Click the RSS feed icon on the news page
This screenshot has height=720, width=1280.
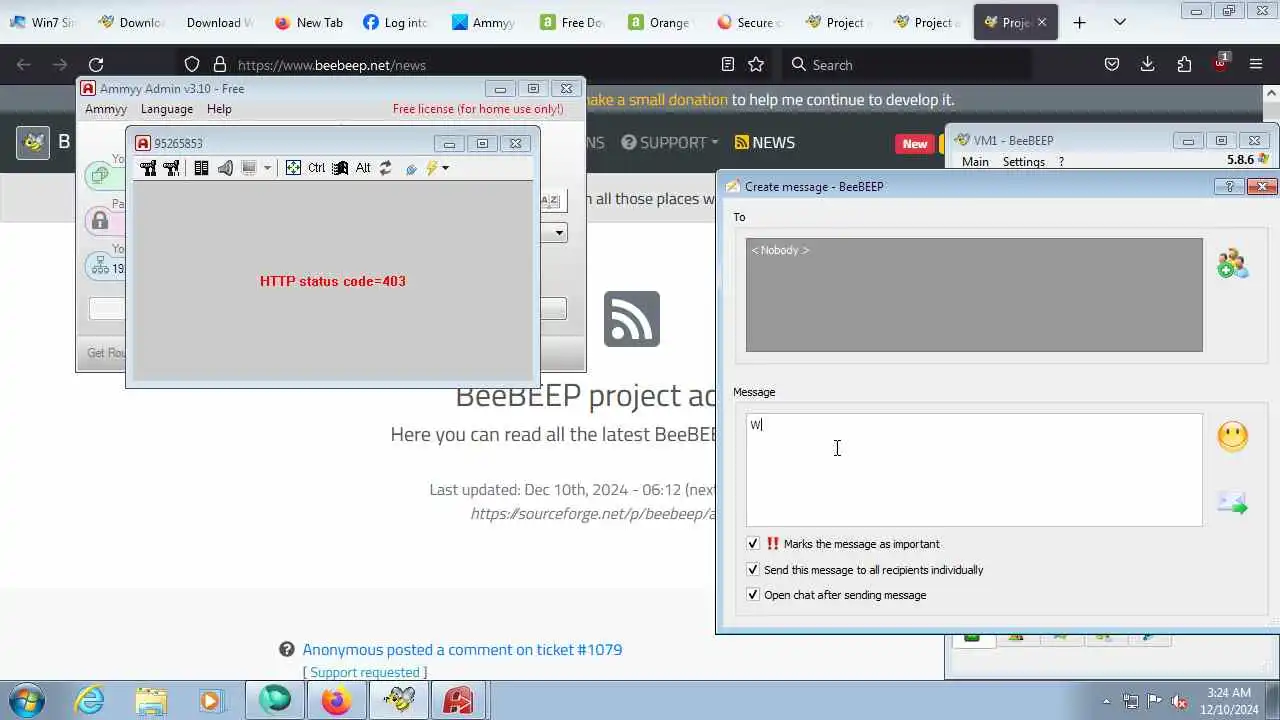632,319
